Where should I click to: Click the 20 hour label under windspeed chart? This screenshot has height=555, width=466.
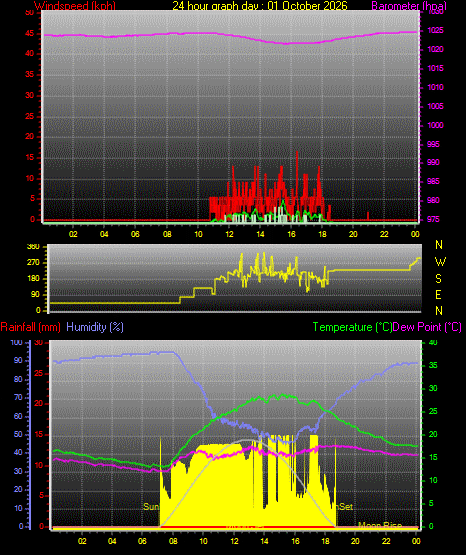(x=353, y=234)
